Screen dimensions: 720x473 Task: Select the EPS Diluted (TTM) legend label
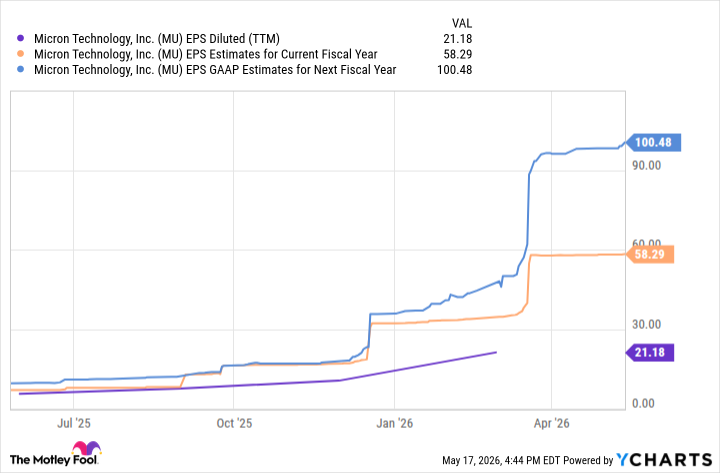(157, 39)
